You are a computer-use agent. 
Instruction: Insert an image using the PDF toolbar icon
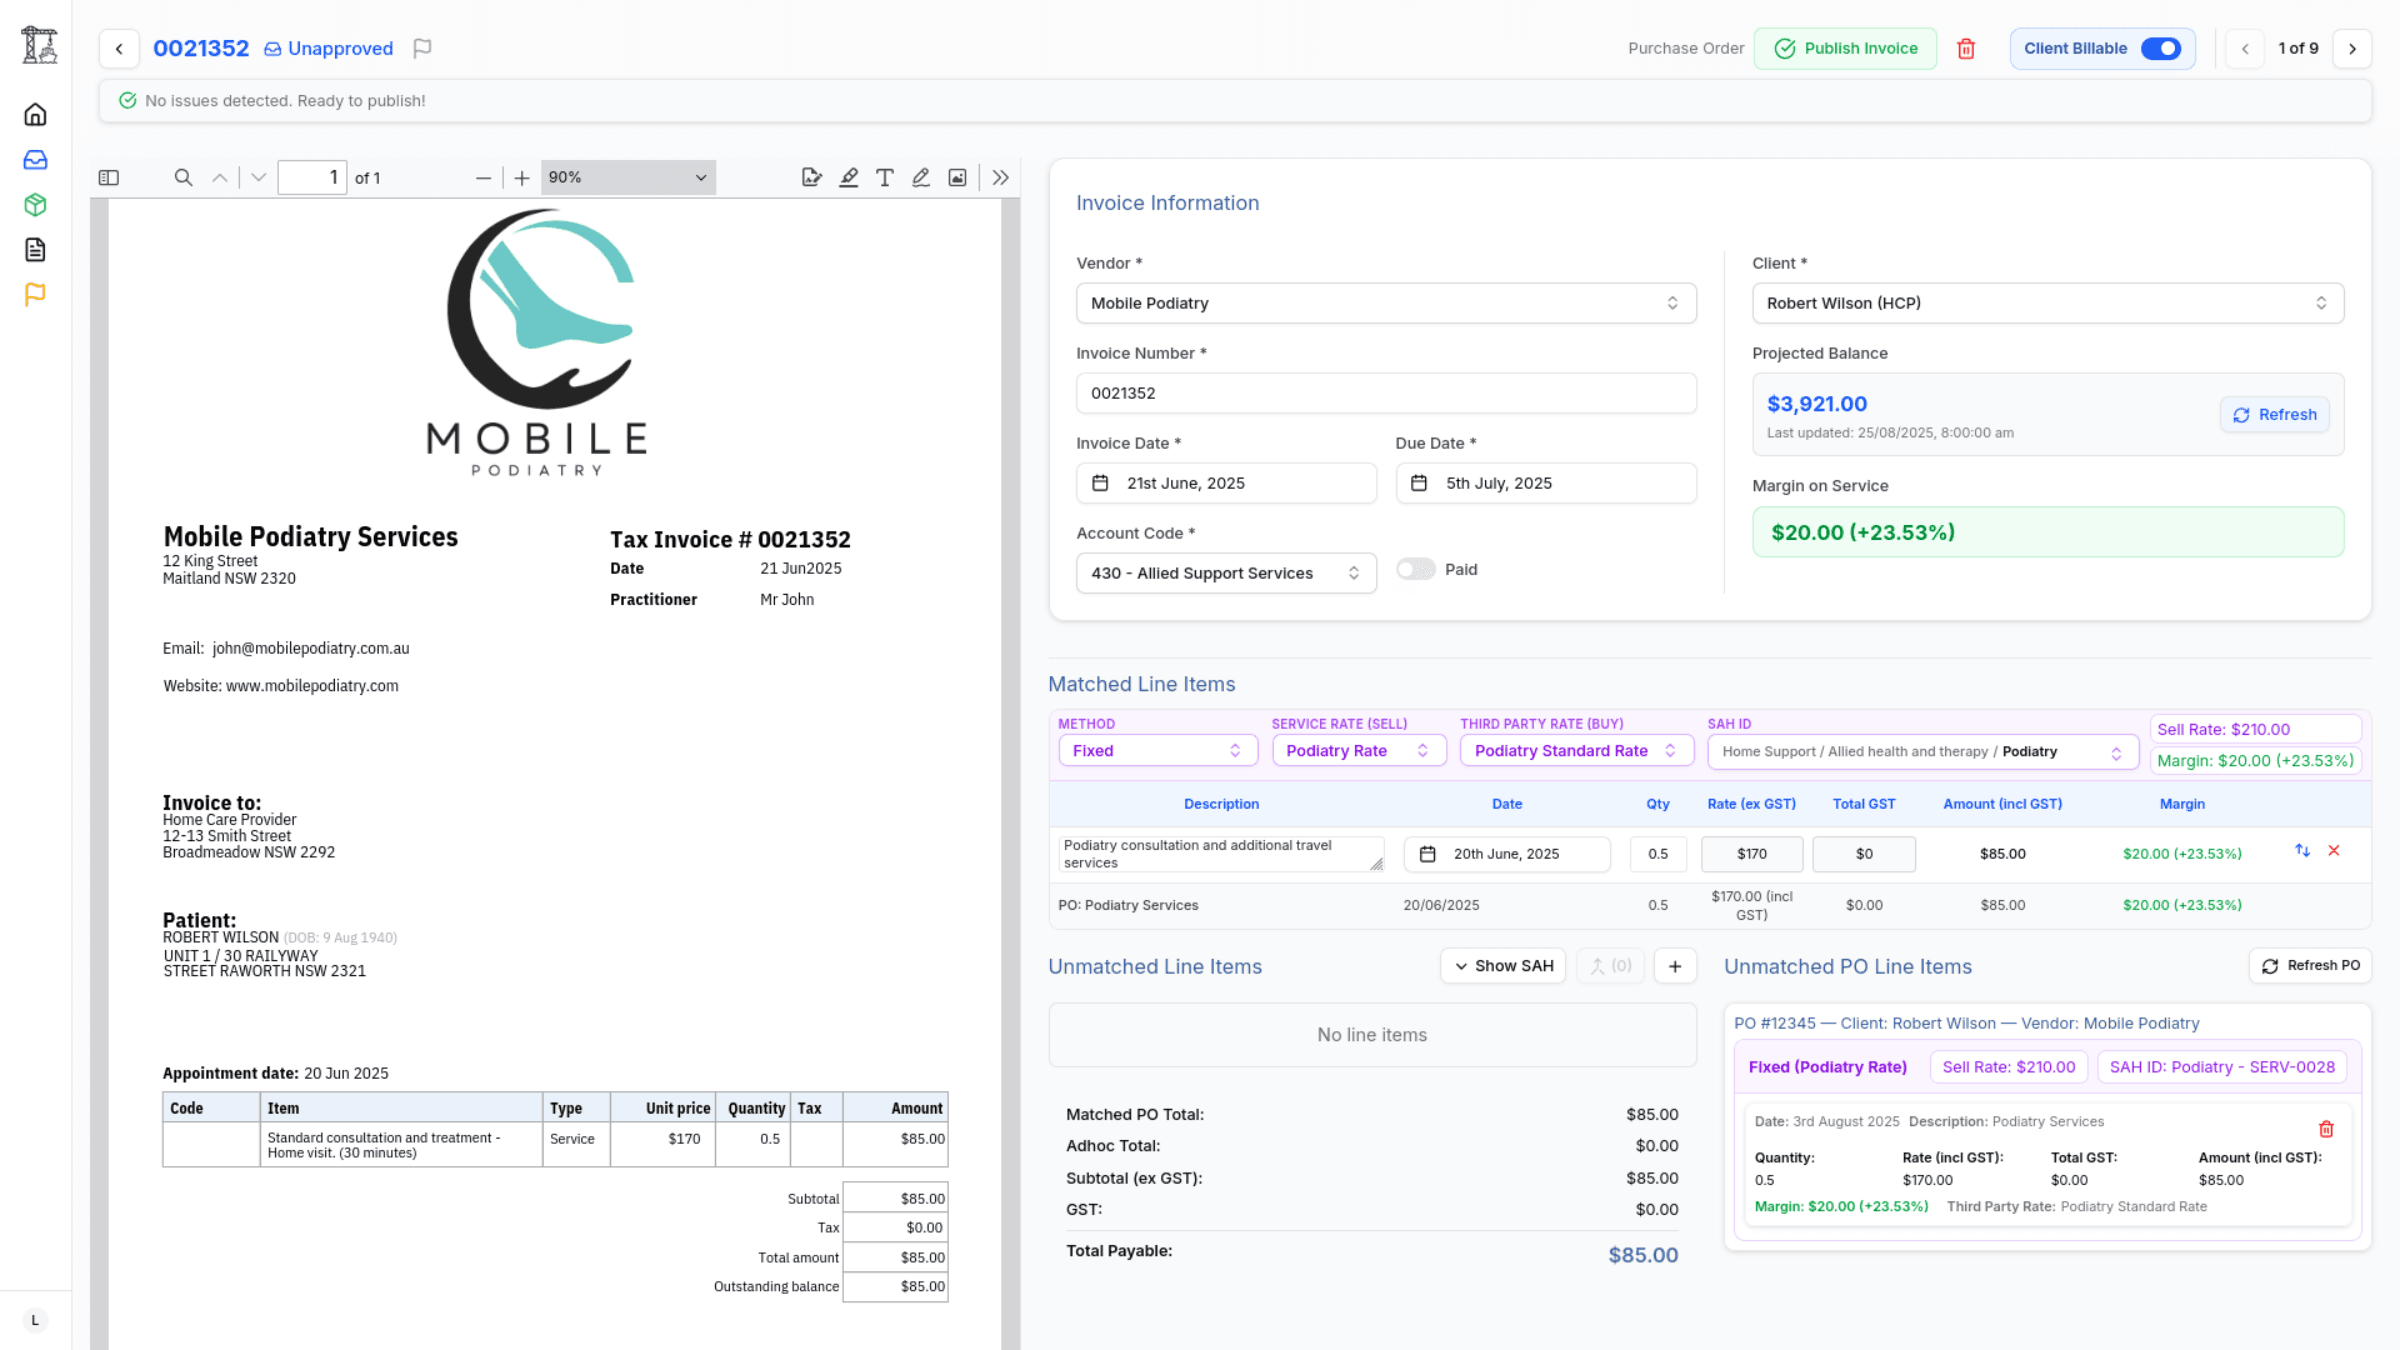point(956,177)
